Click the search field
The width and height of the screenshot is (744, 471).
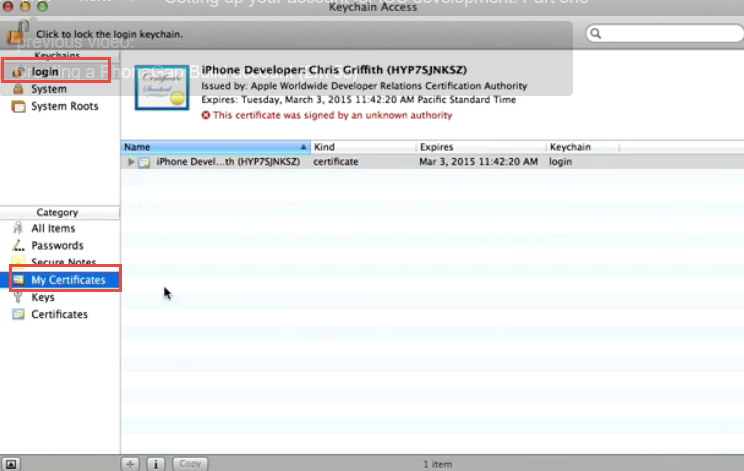(664, 34)
